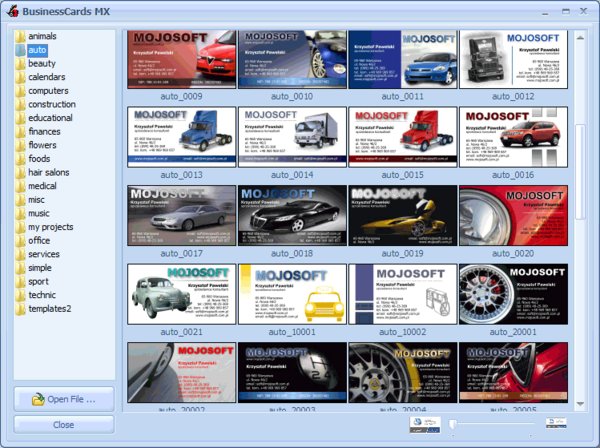The height and width of the screenshot is (448, 600).
Task: Select the beauty category folder icon
Action: pos(20,63)
